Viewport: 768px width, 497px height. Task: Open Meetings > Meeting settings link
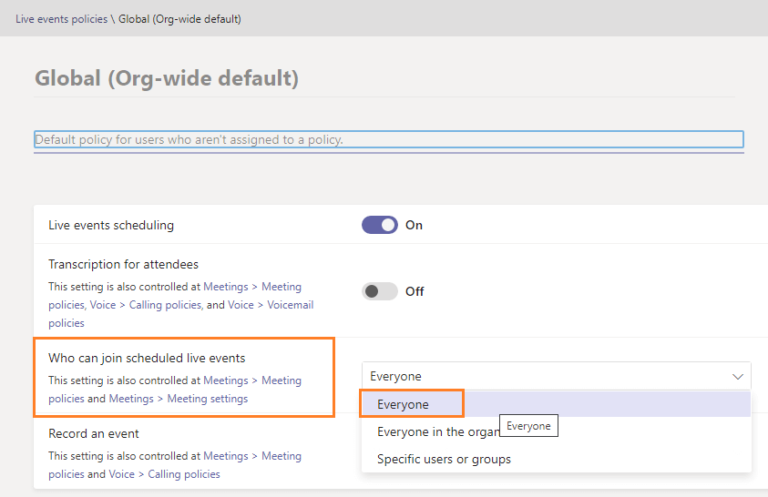[x=178, y=399]
